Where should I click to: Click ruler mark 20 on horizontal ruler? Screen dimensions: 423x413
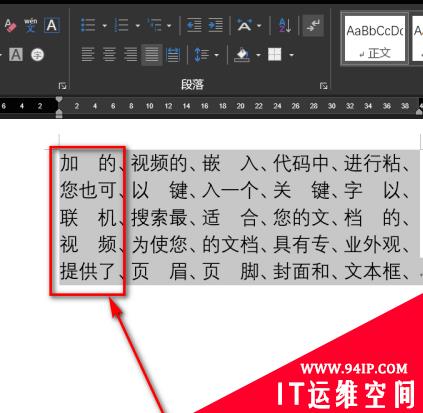[240, 106]
